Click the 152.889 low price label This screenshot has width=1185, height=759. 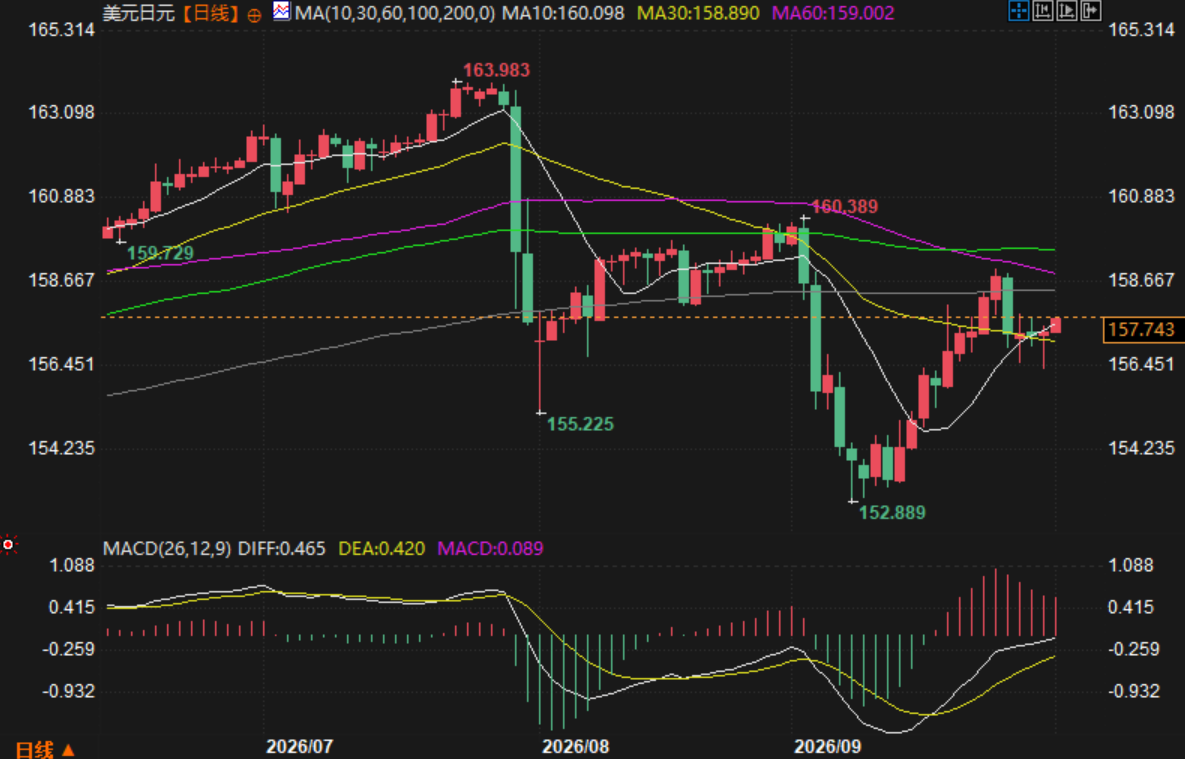point(893,513)
